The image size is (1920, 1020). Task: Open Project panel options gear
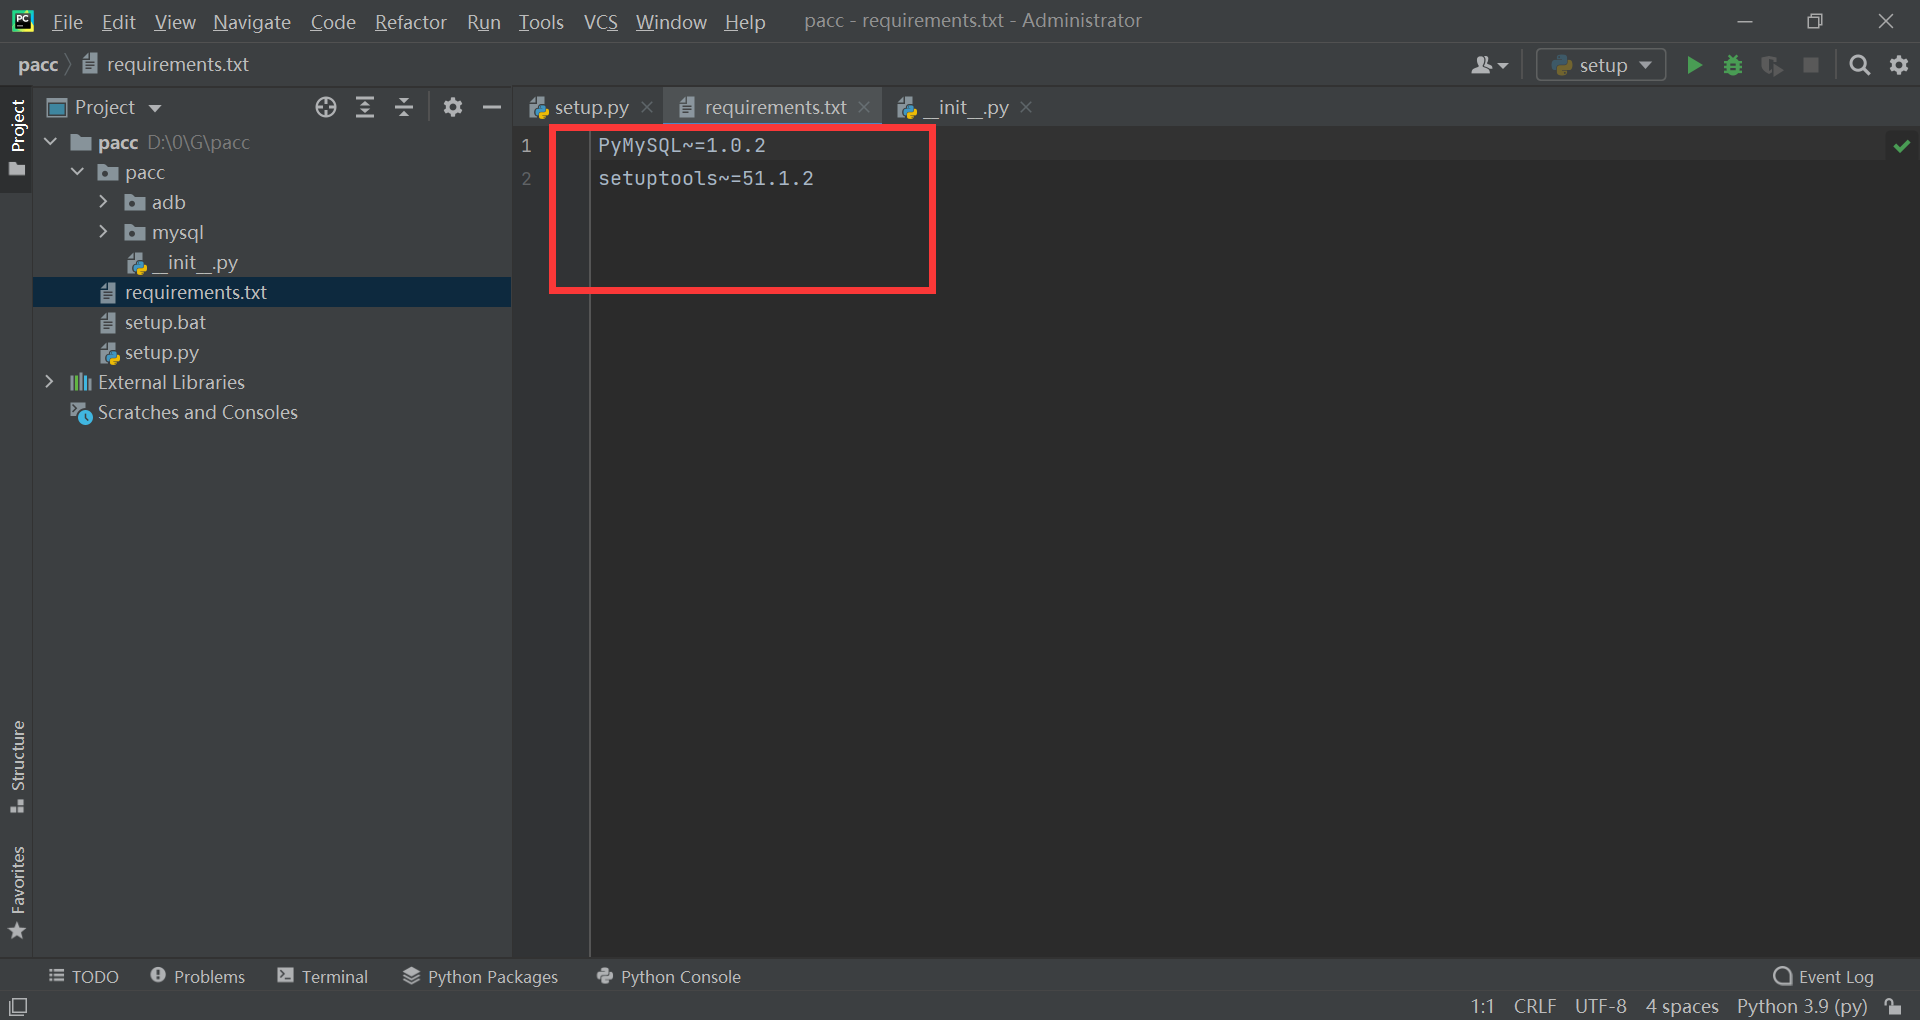coord(453,107)
